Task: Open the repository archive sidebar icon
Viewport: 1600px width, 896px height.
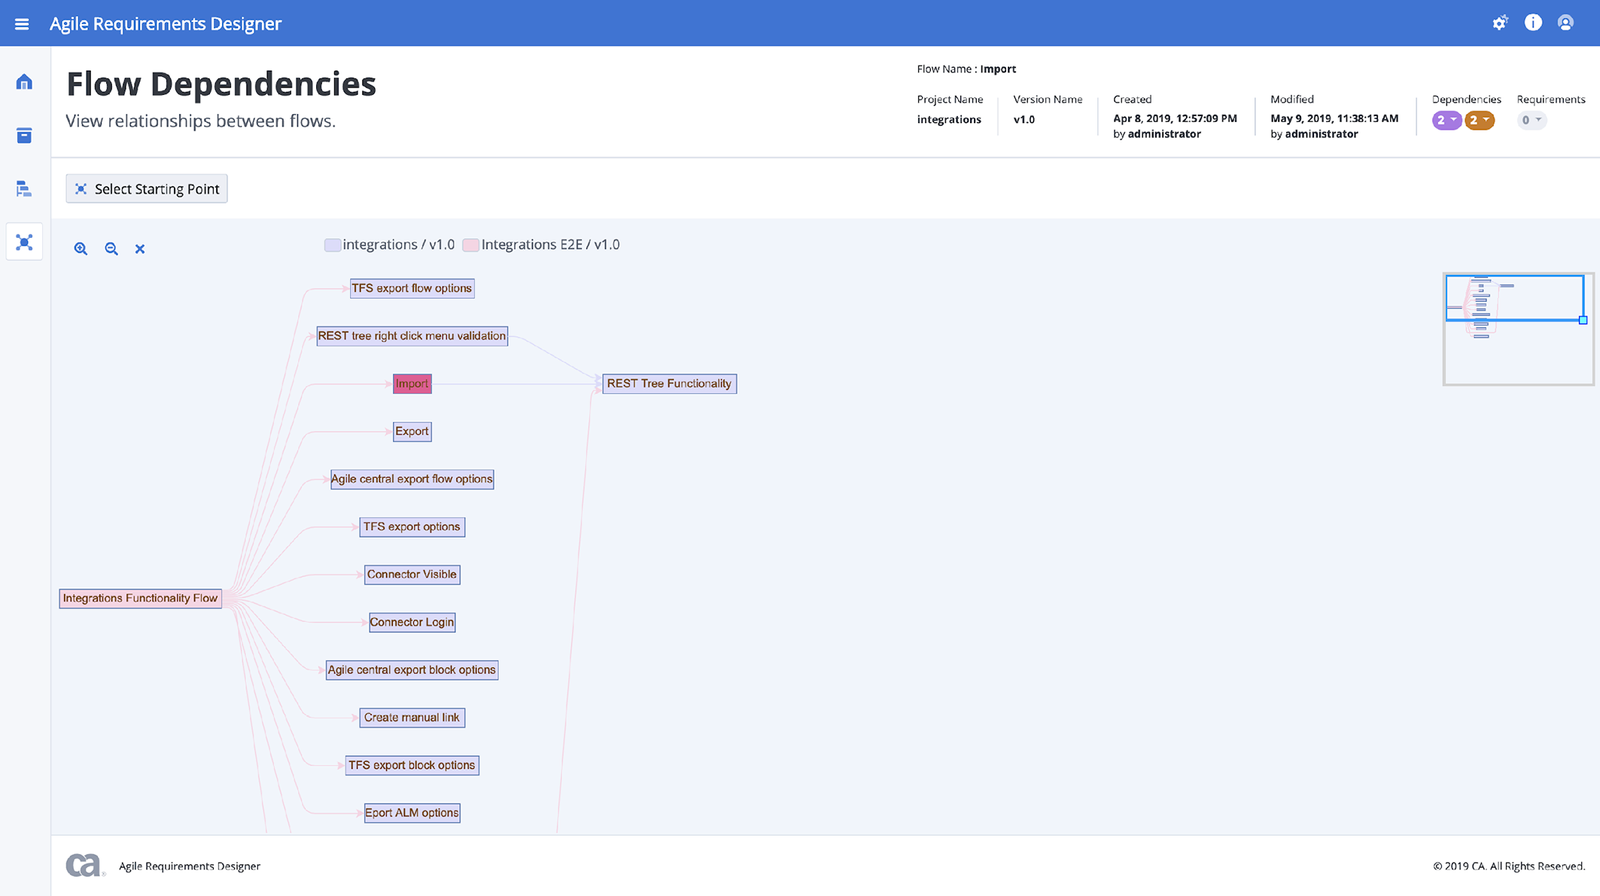Action: (x=24, y=135)
